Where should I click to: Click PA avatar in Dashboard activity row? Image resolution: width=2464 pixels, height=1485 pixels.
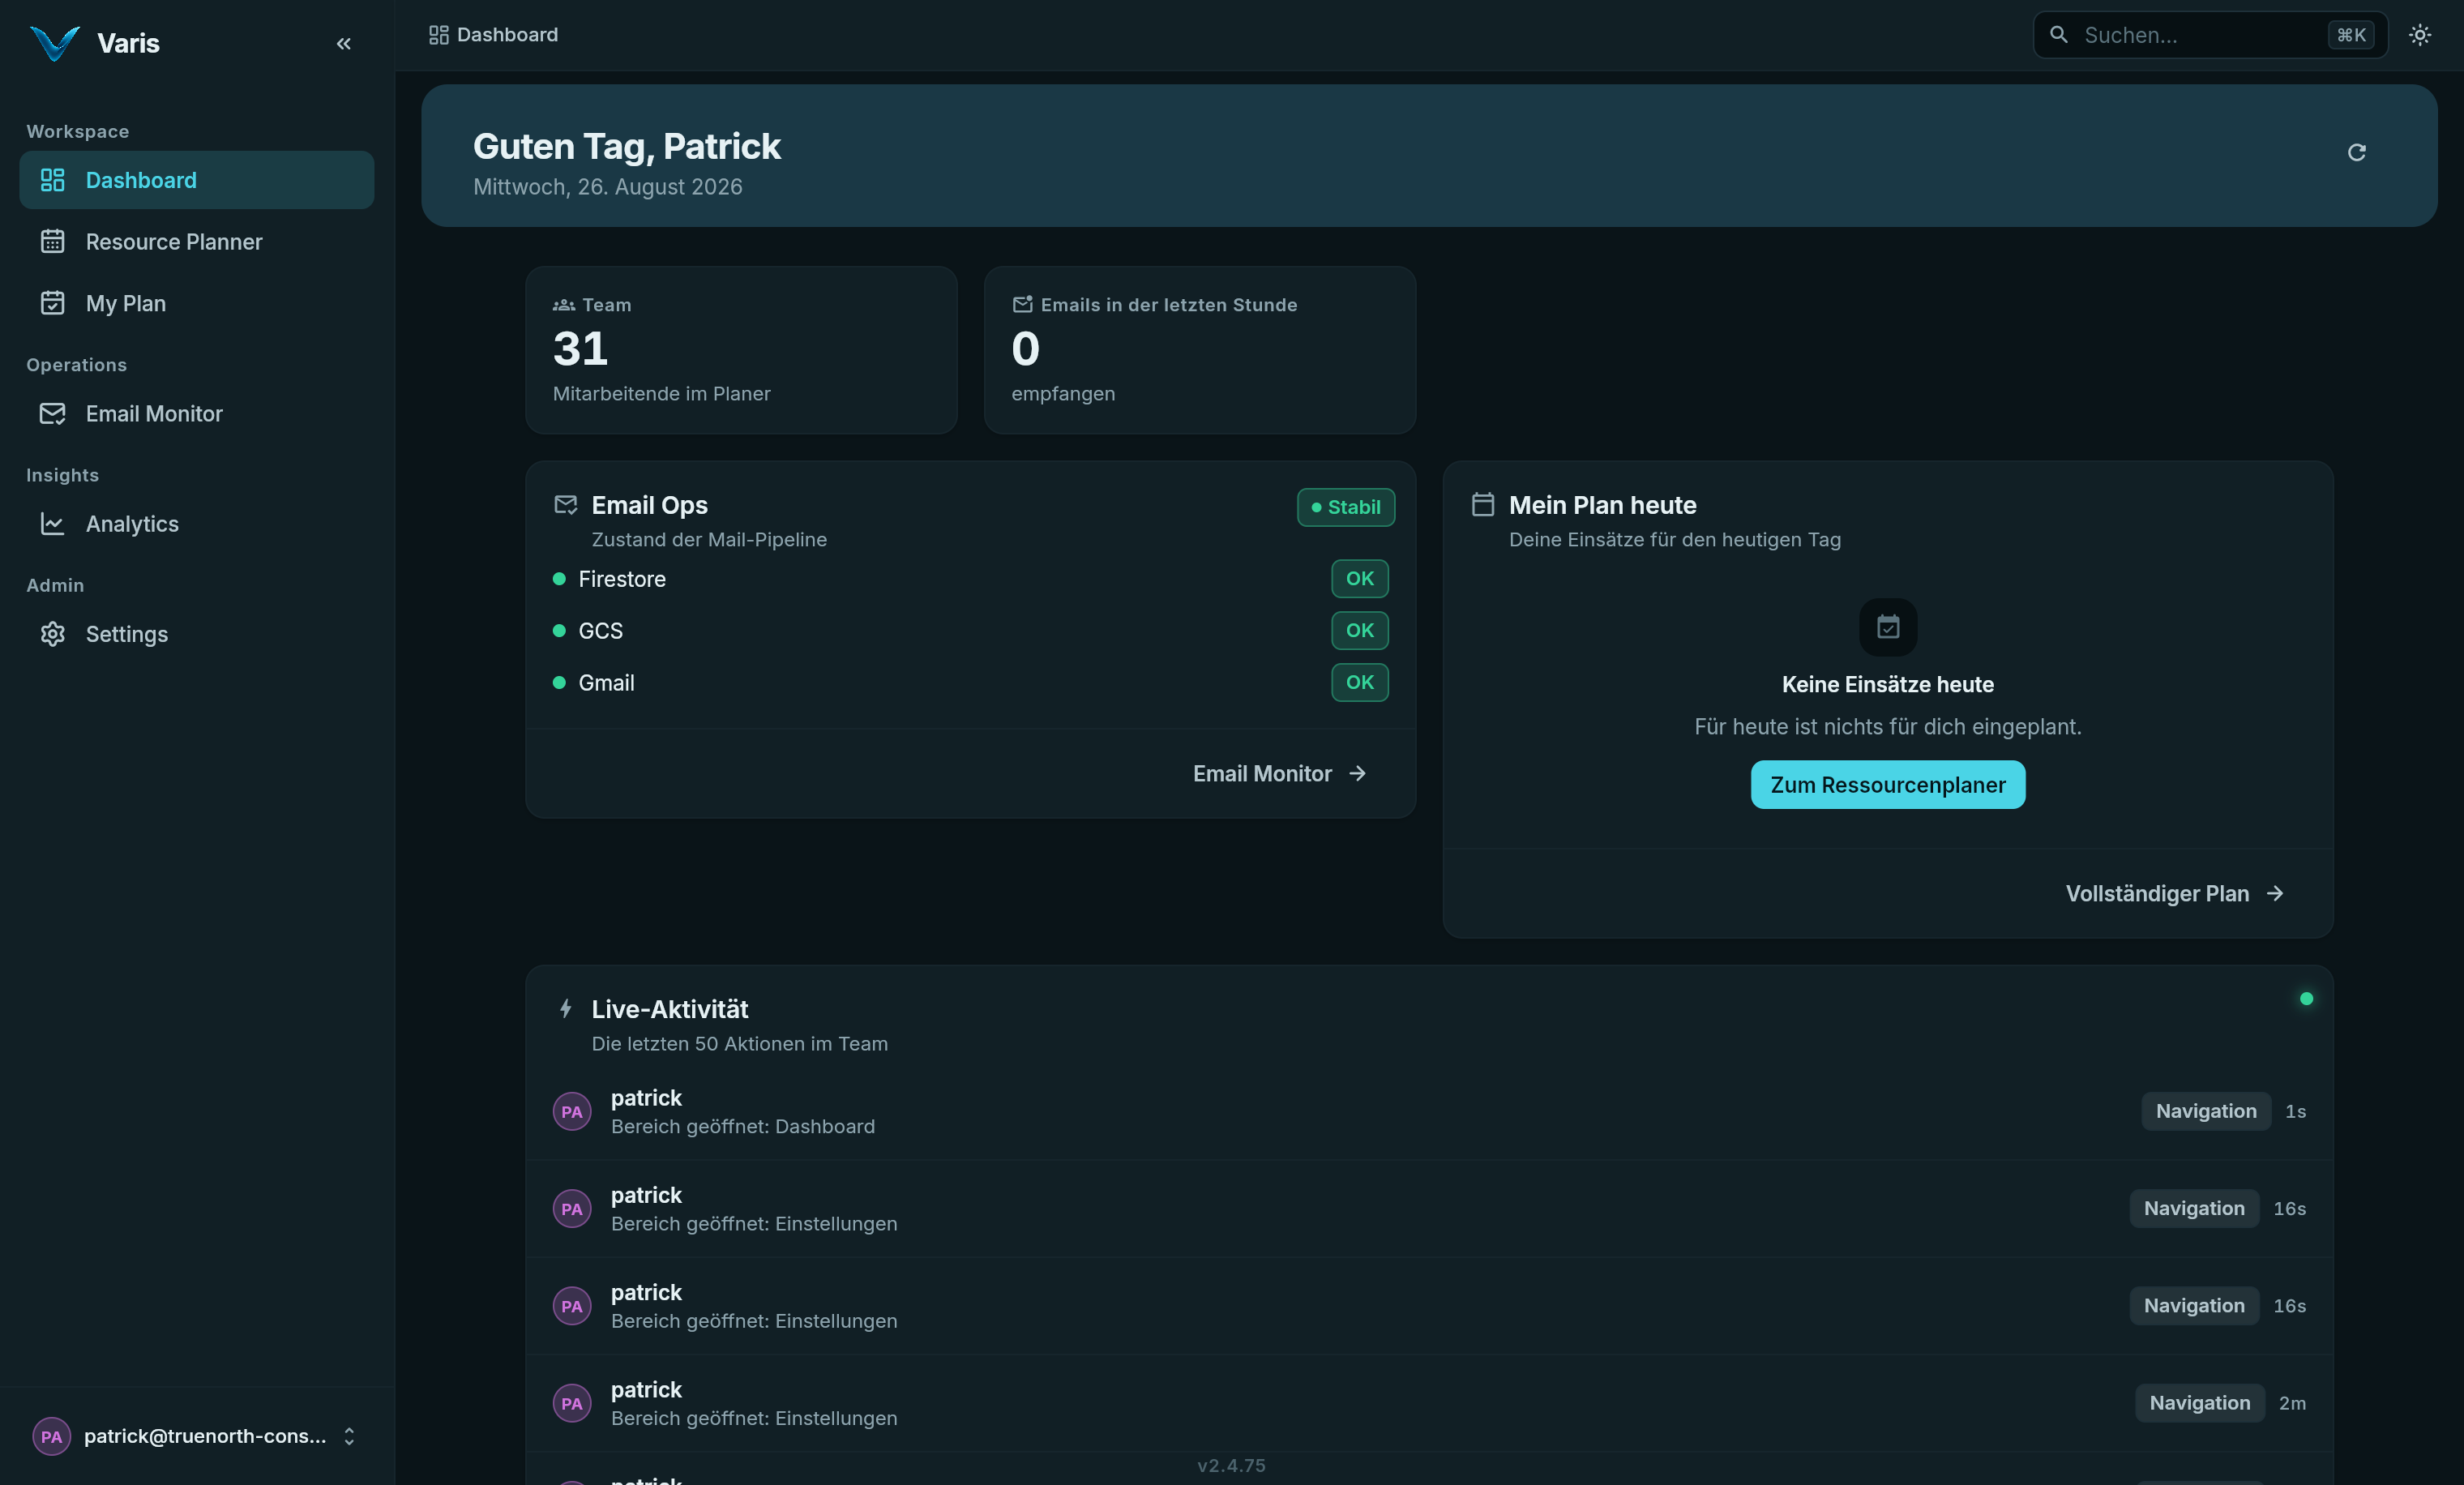tap(572, 1111)
